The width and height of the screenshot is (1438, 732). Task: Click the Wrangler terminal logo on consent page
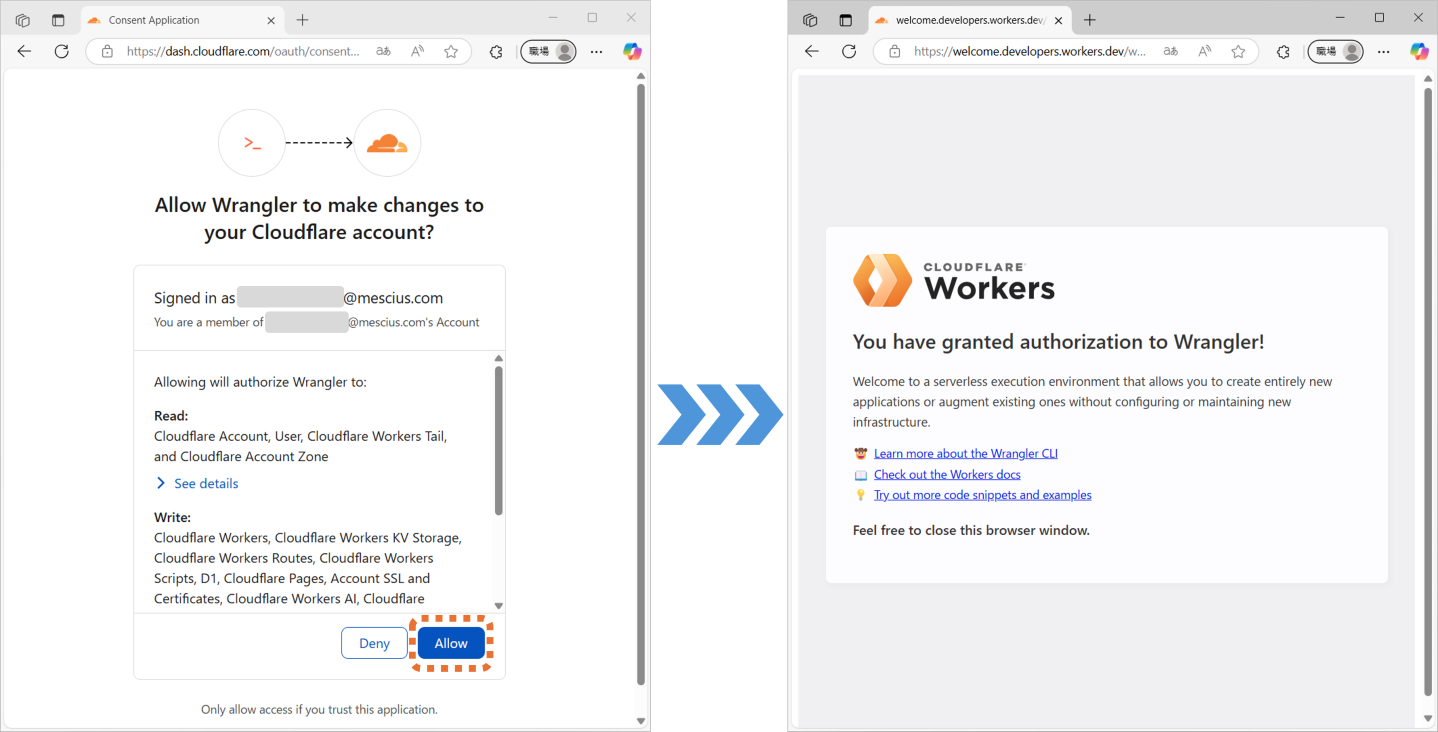[252, 143]
